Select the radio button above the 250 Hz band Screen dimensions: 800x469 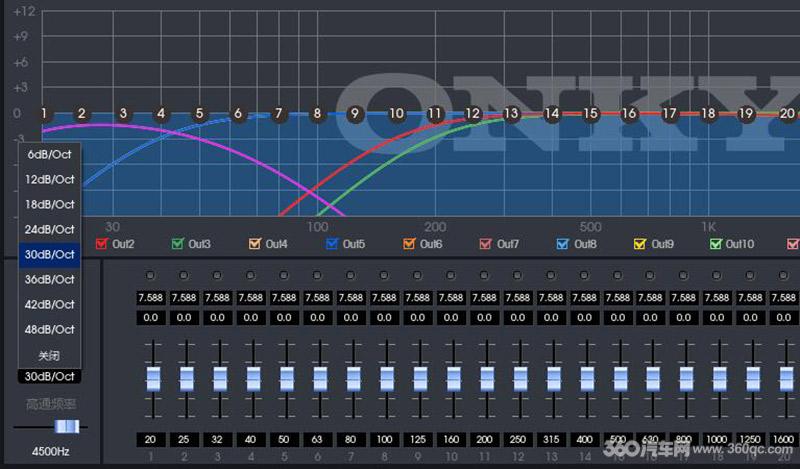(517, 276)
